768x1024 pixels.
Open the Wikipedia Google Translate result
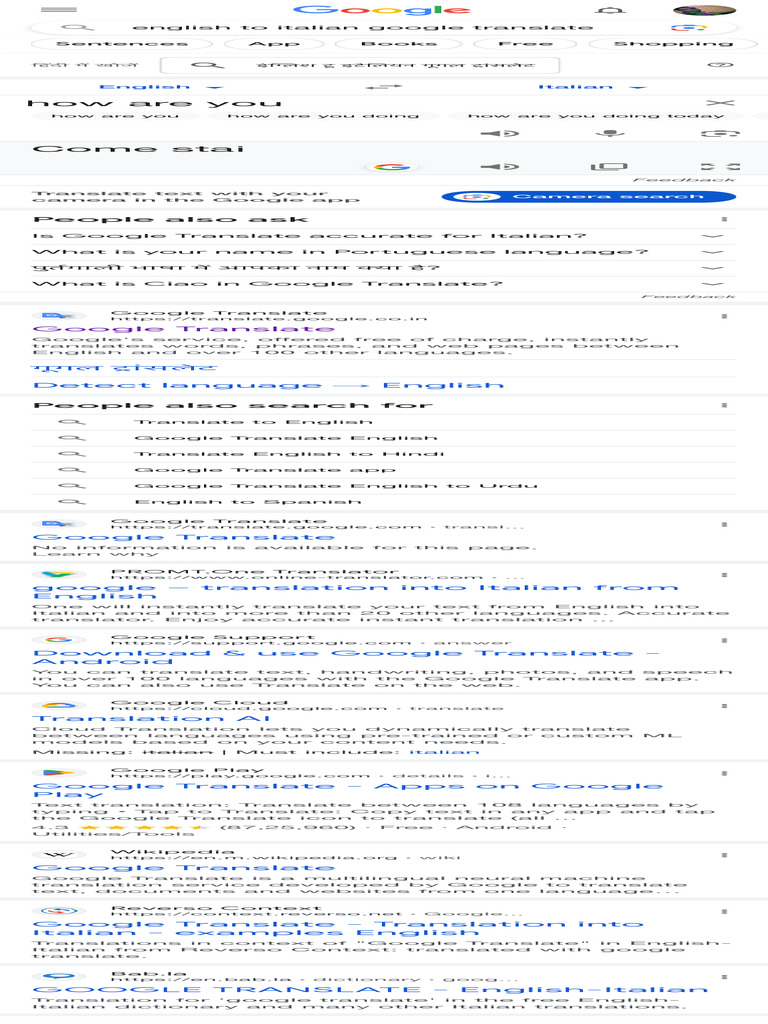click(184, 867)
